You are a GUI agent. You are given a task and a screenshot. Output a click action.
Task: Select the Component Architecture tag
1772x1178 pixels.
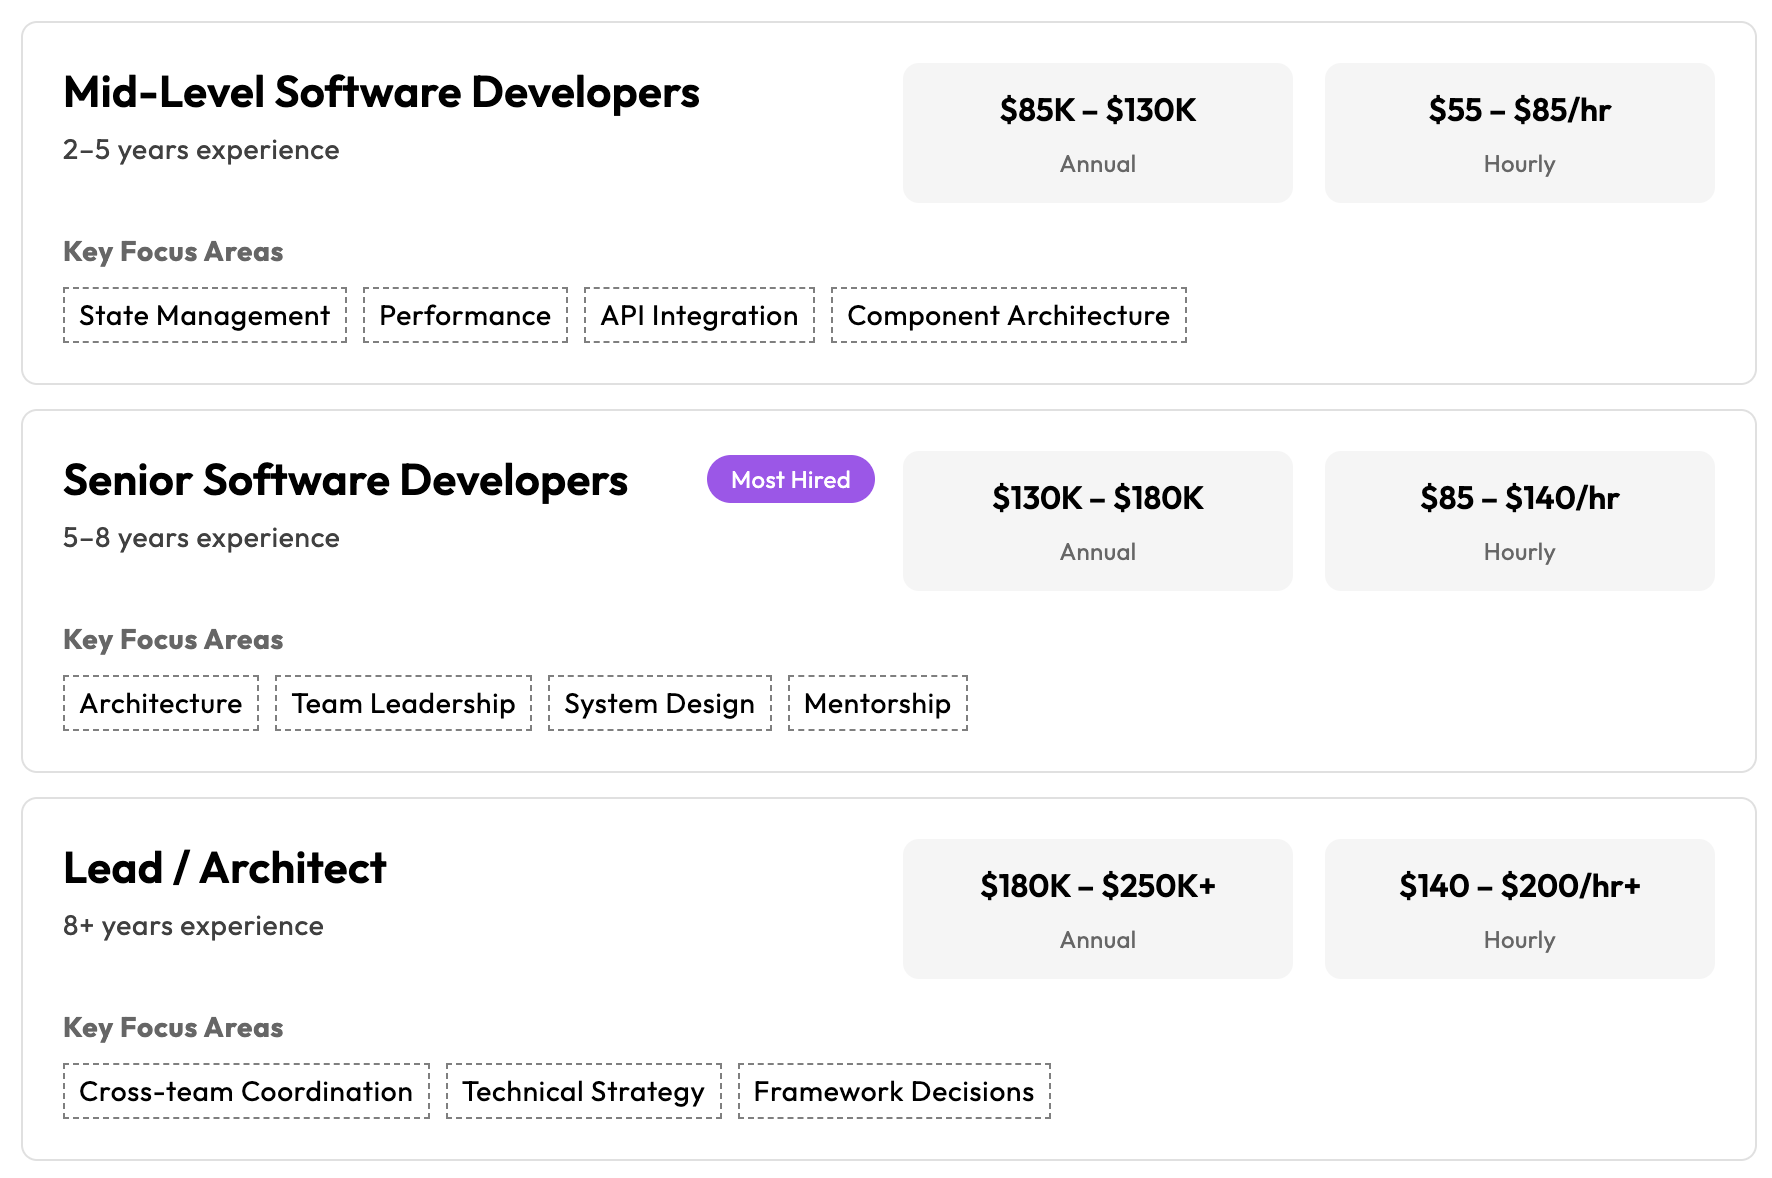pyautogui.click(x=1009, y=315)
